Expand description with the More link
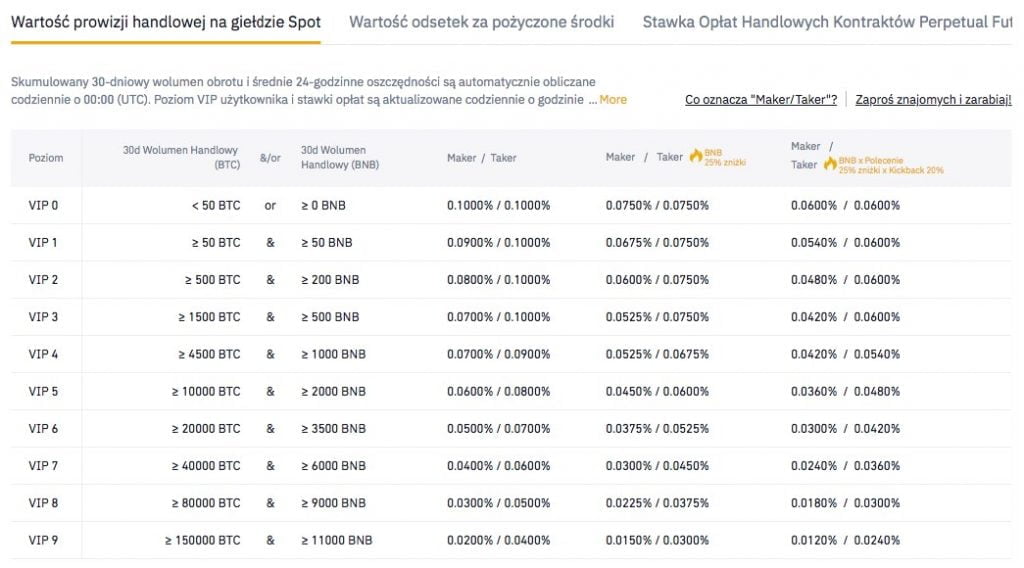This screenshot has width=1024, height=568. (613, 99)
